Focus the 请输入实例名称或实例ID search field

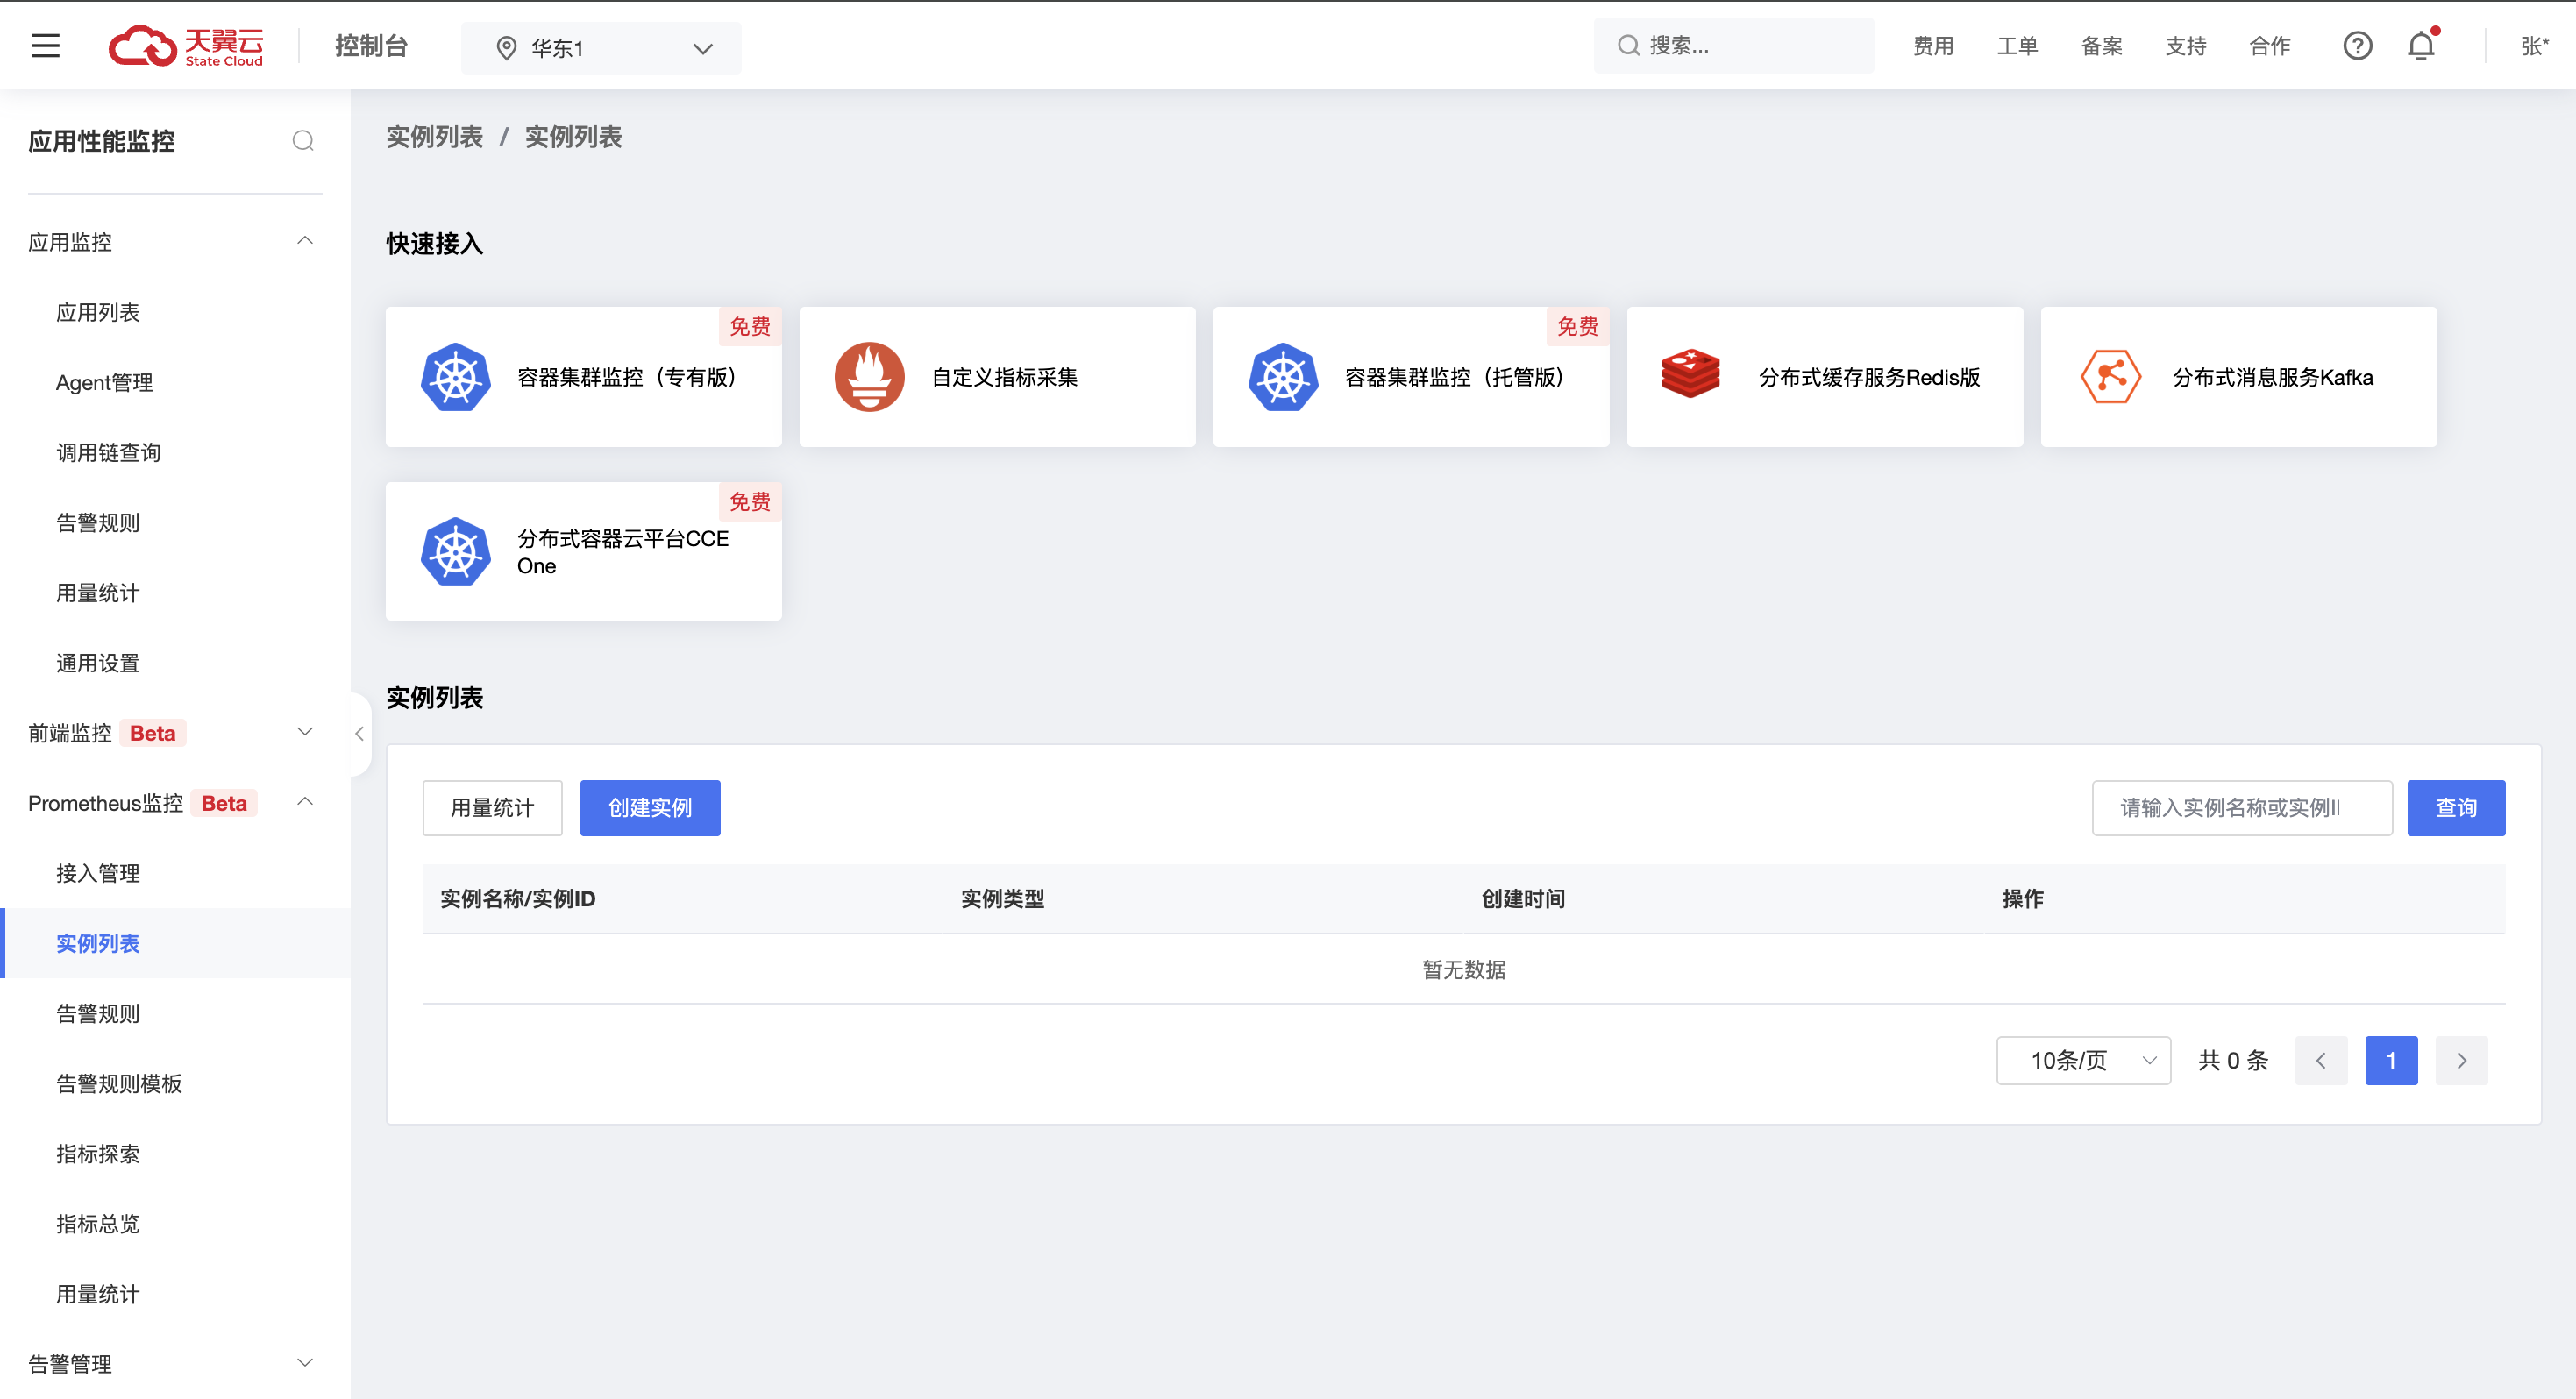2242,808
